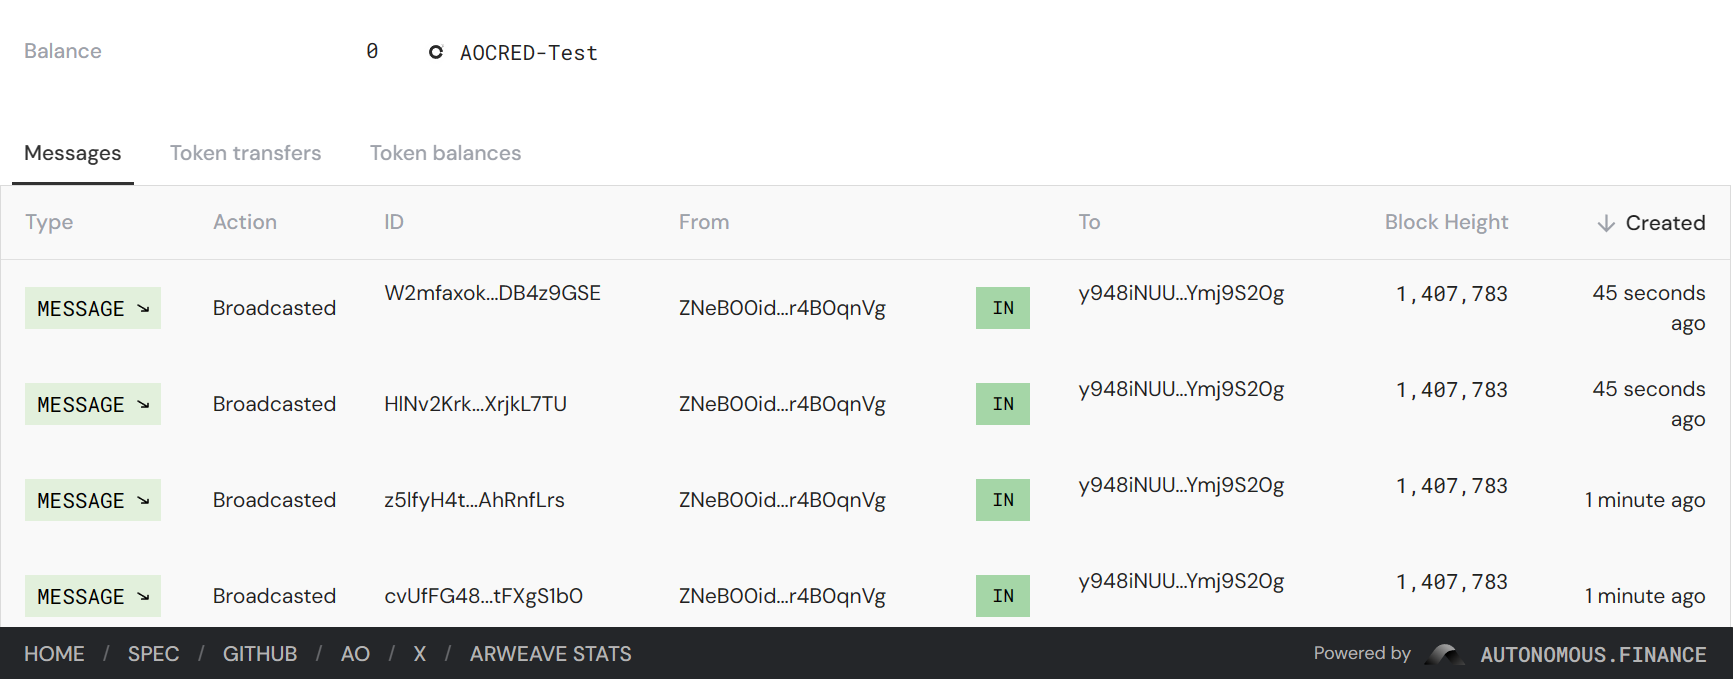The image size is (1733, 679).
Task: Click the MESSAGE badge of the W2mfaxok row
Action: click(92, 308)
